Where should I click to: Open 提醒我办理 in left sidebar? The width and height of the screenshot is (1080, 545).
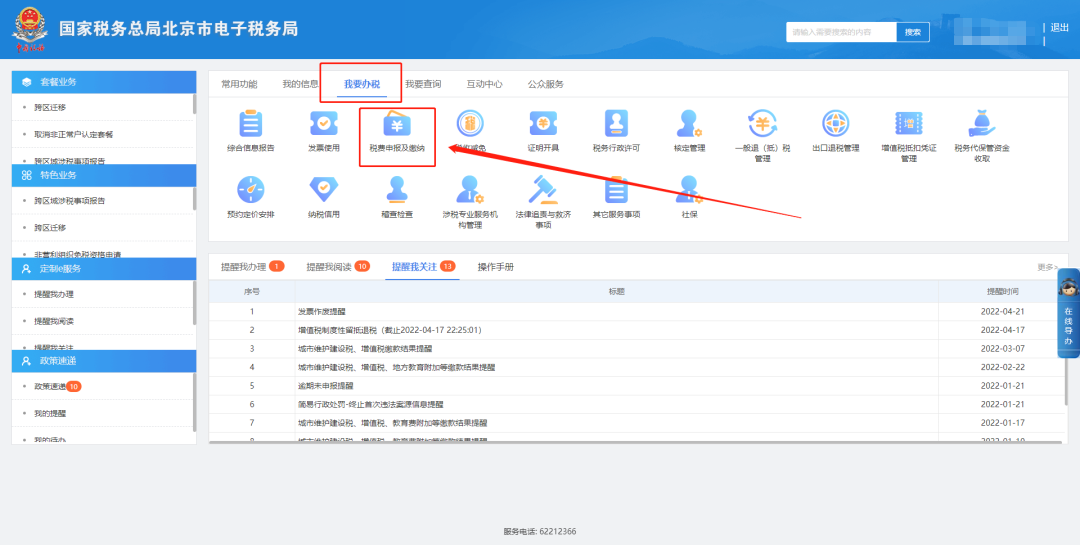click(x=54, y=294)
